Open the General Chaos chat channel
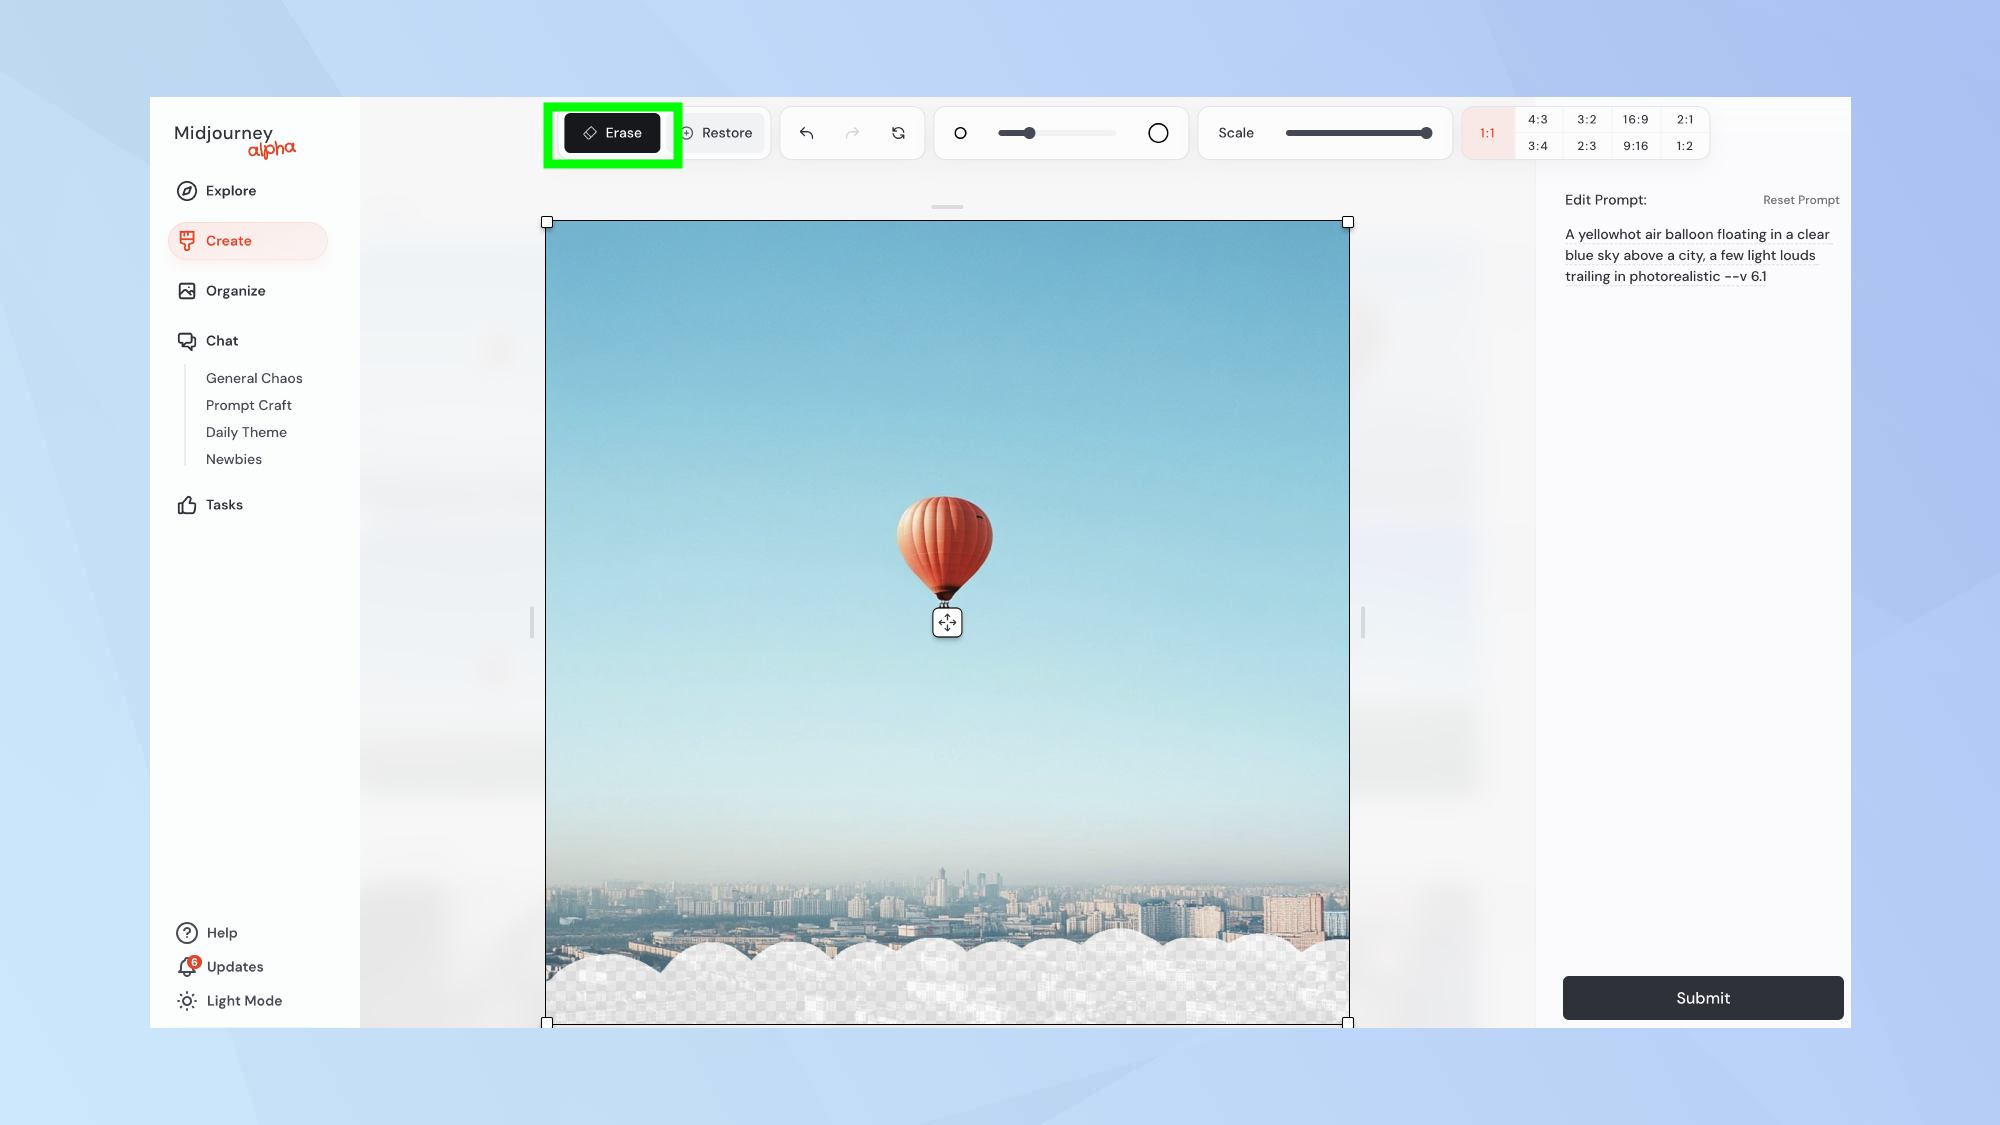The width and height of the screenshot is (2000, 1125). [254, 378]
